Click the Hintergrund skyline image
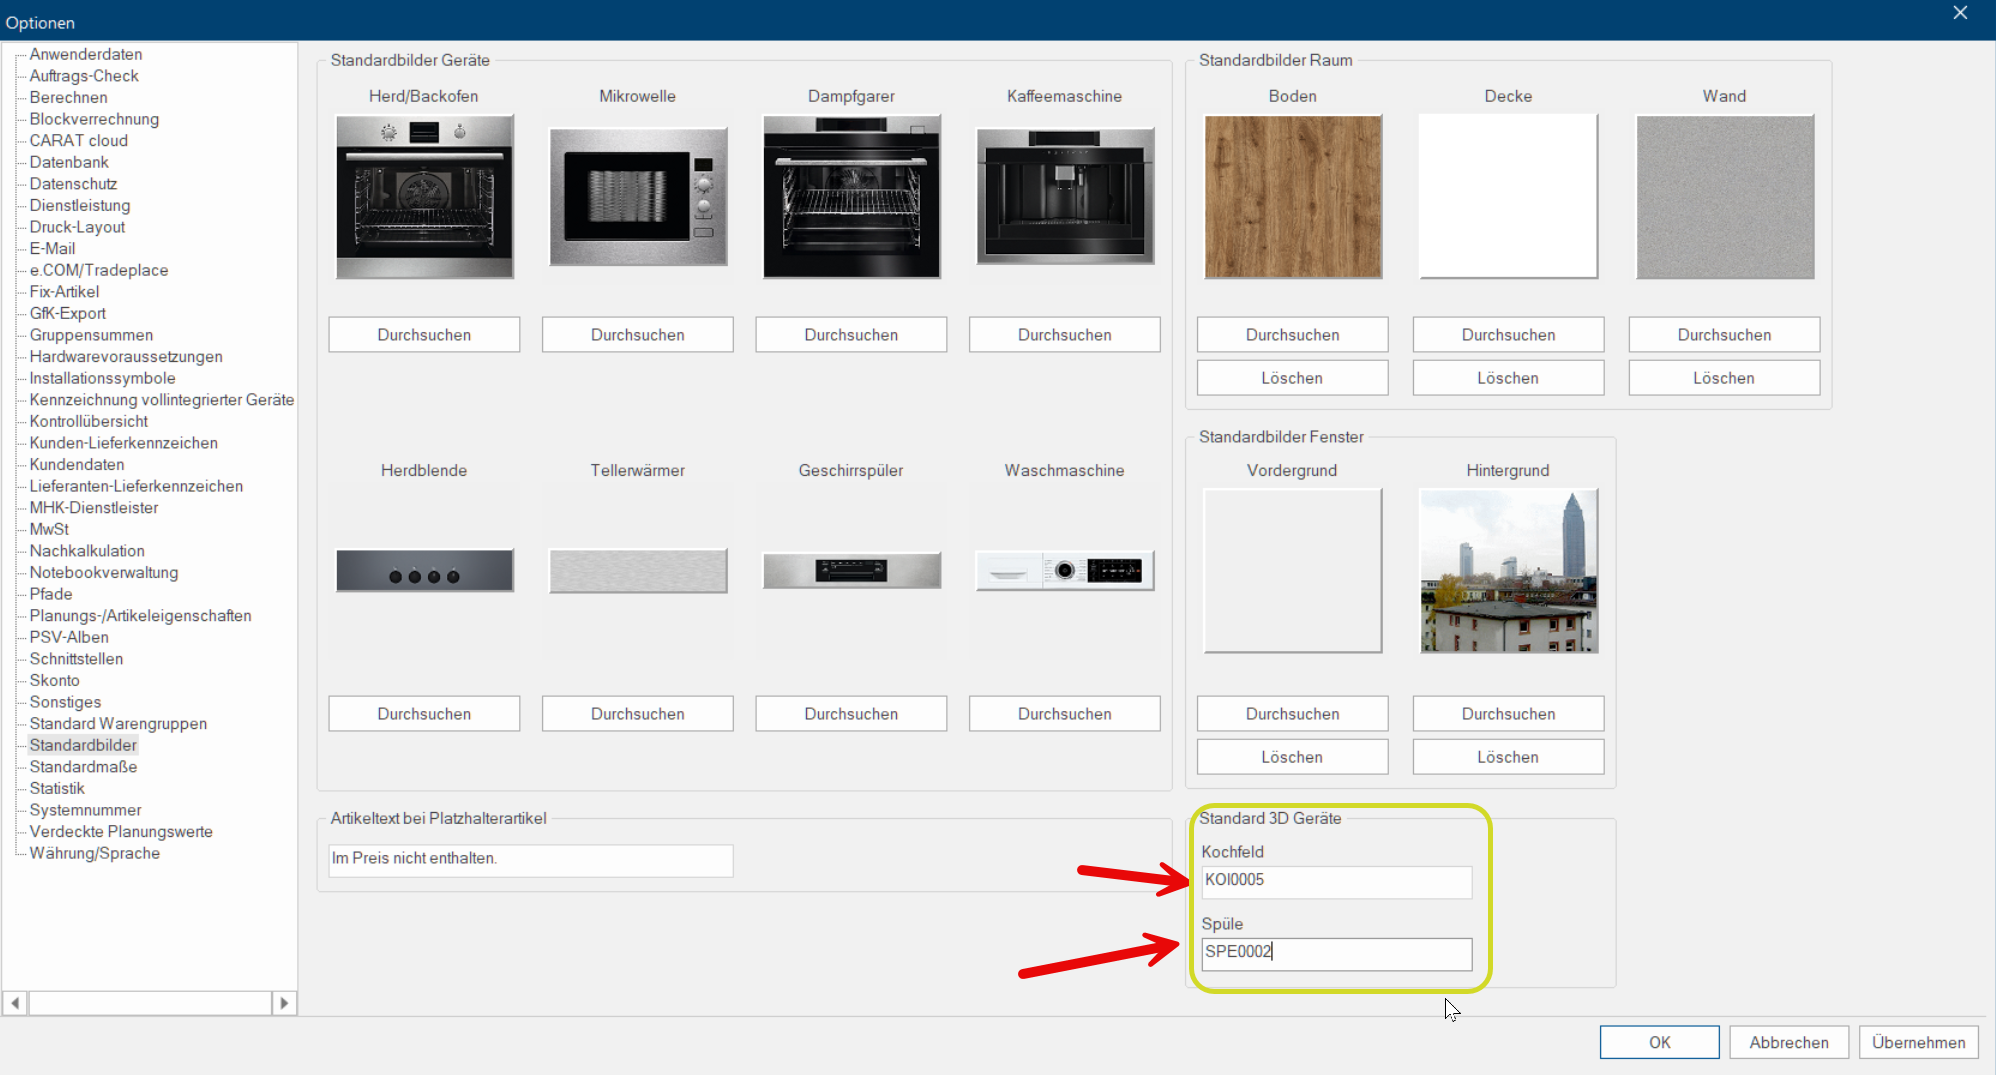The width and height of the screenshot is (1996, 1075). point(1508,570)
